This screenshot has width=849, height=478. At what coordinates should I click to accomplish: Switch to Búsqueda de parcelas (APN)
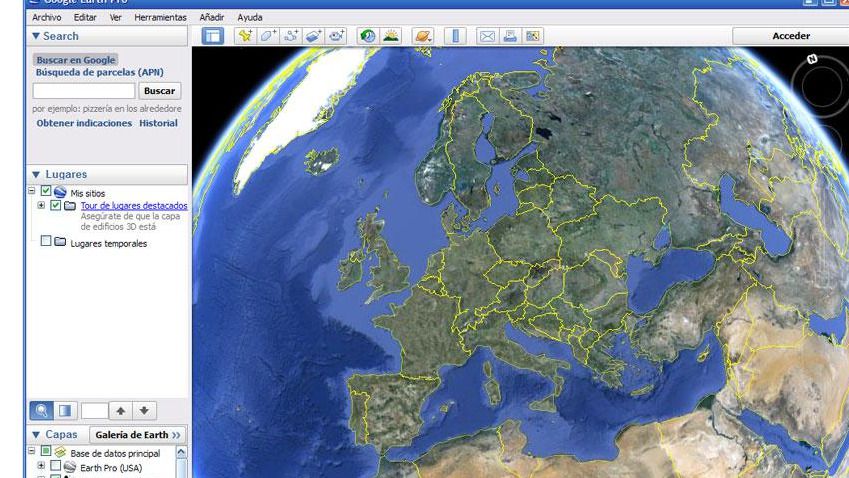point(100,72)
